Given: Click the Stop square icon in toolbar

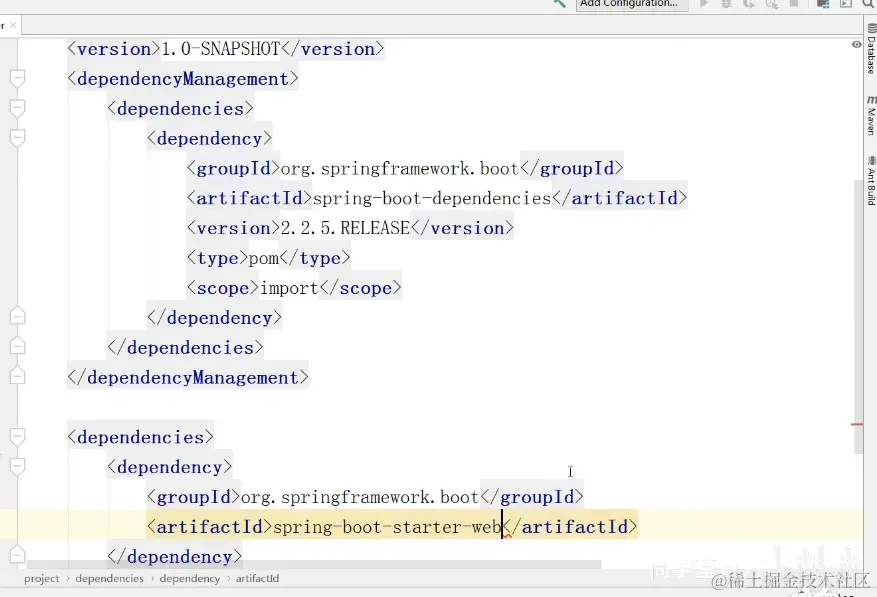Looking at the screenshot, I should pos(794,3).
